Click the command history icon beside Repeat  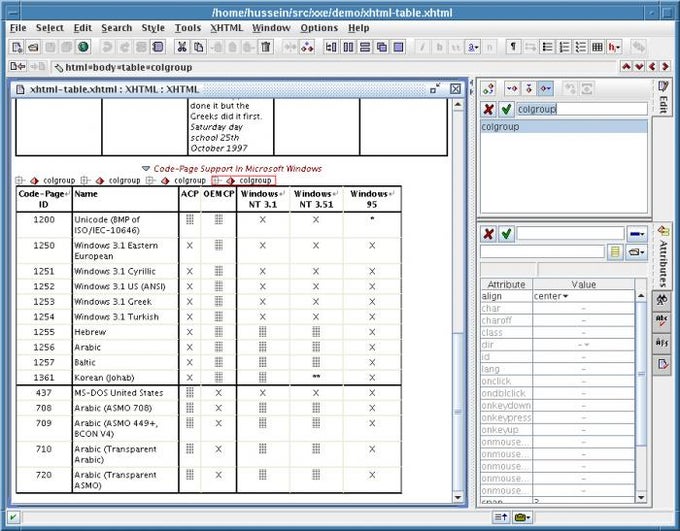tap(158, 47)
